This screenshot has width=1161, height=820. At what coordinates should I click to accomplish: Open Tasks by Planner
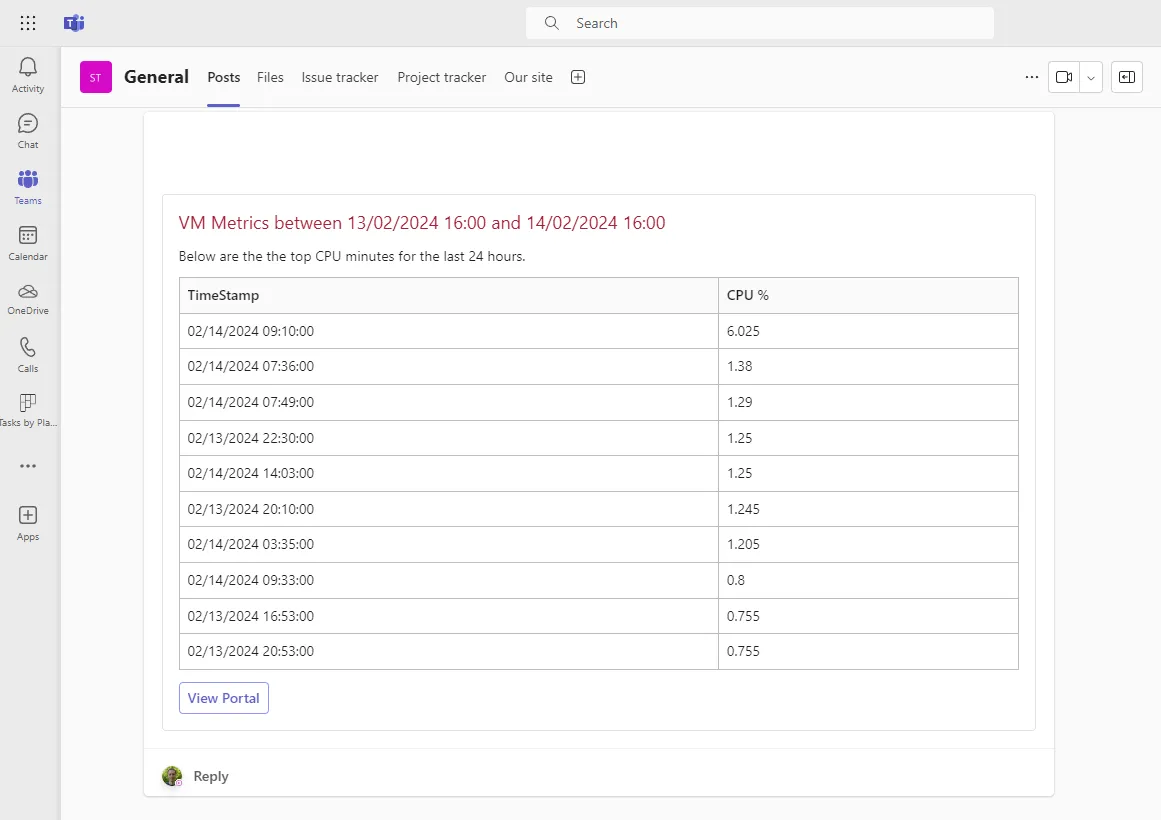tap(27, 408)
